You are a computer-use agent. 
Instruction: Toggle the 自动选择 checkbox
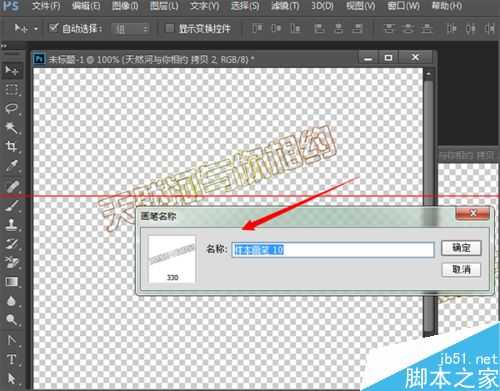[53, 28]
